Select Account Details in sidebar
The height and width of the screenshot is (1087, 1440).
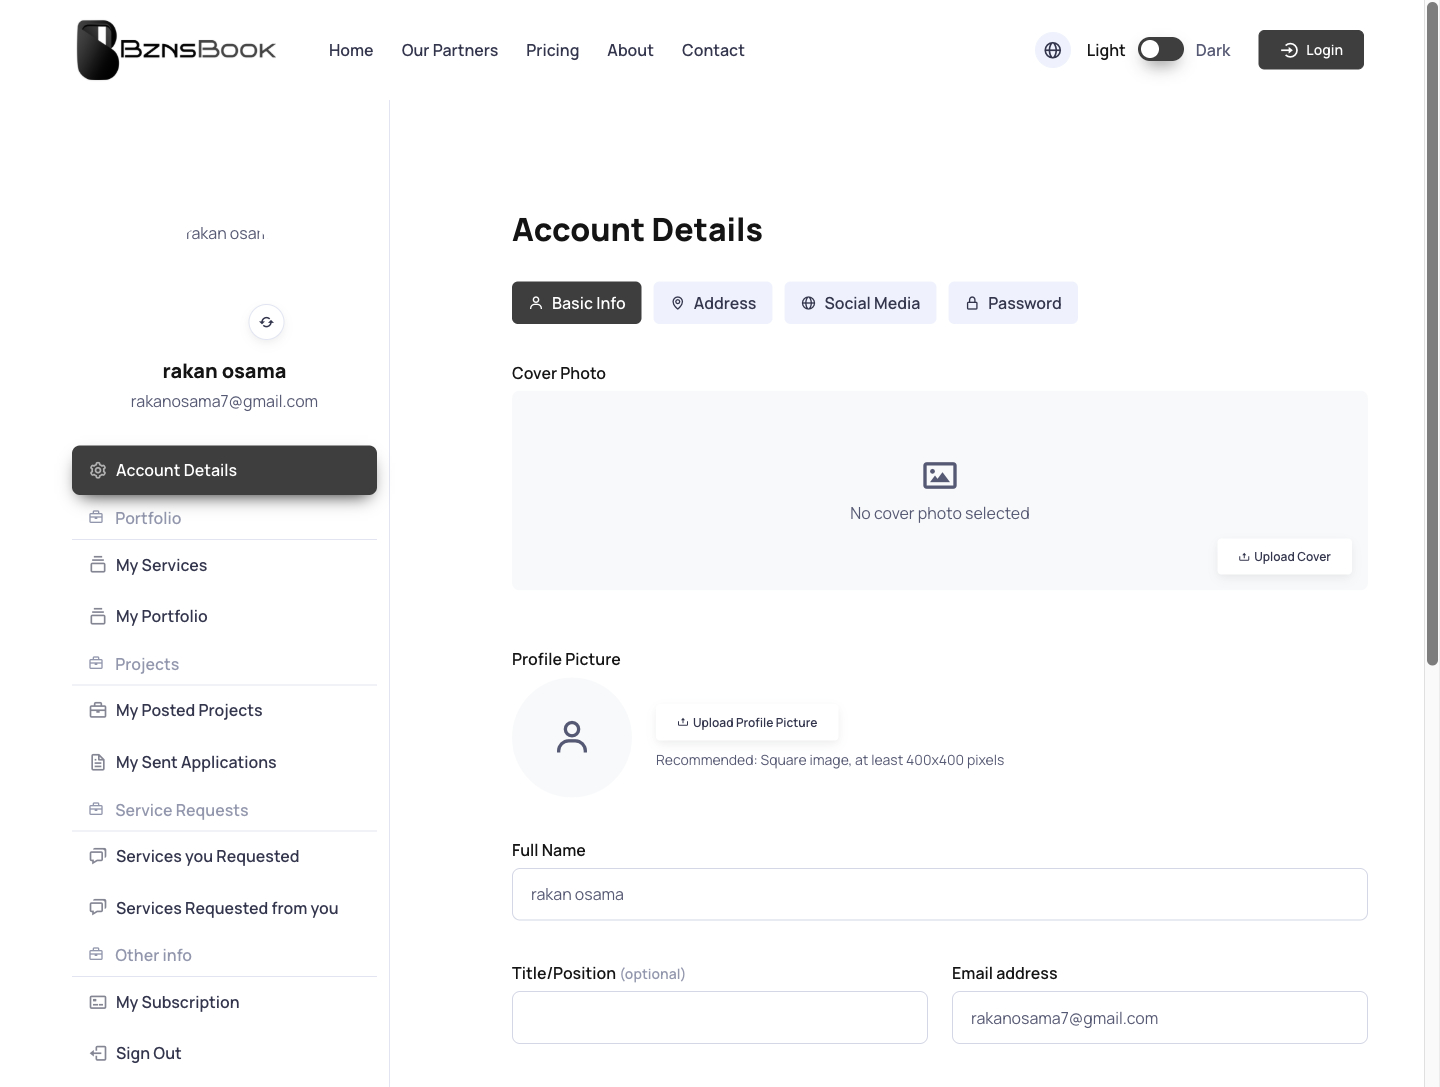(224, 470)
